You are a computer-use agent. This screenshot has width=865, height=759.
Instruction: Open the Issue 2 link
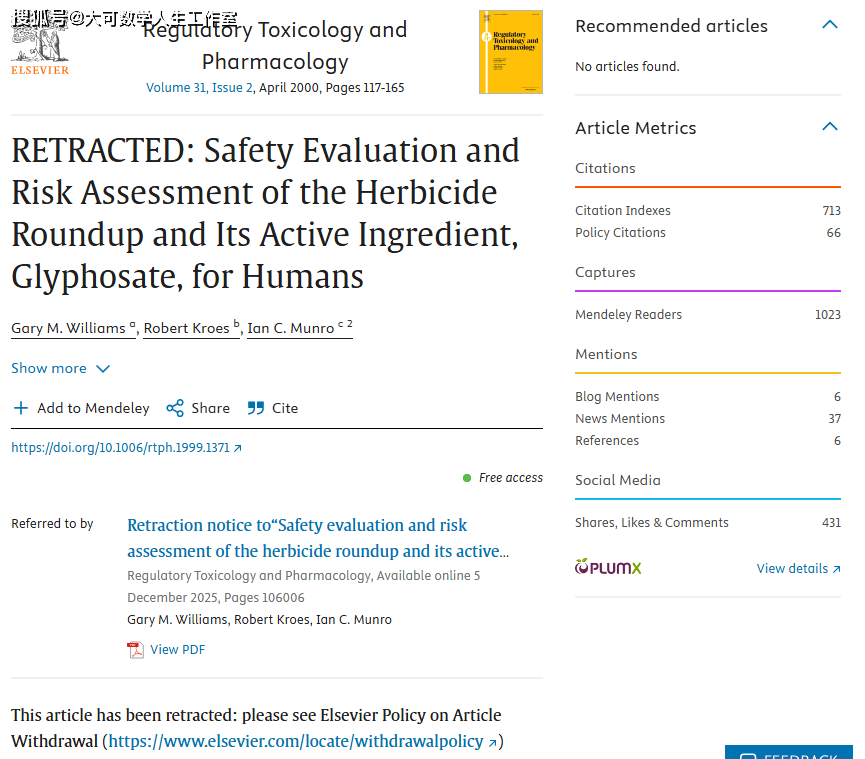(x=232, y=88)
